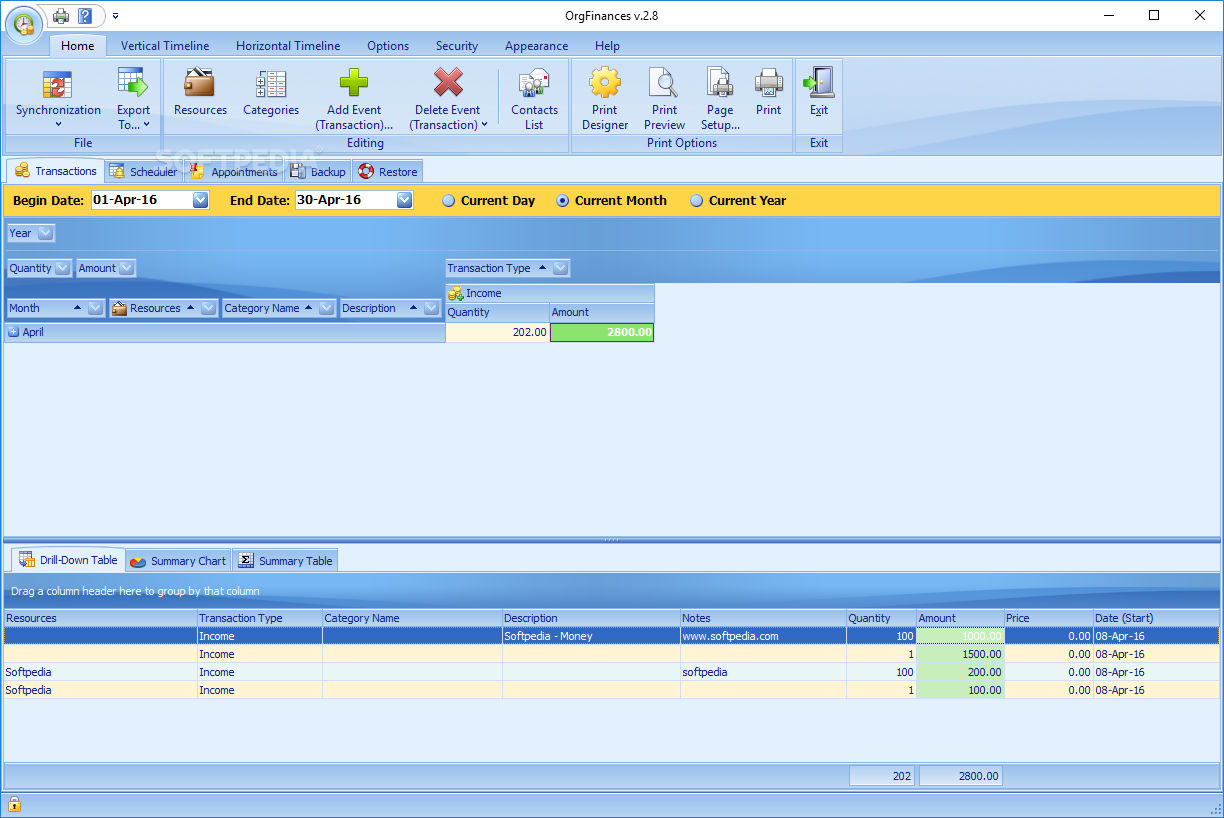Open the Contacts List
The image size is (1224, 818).
click(x=535, y=98)
